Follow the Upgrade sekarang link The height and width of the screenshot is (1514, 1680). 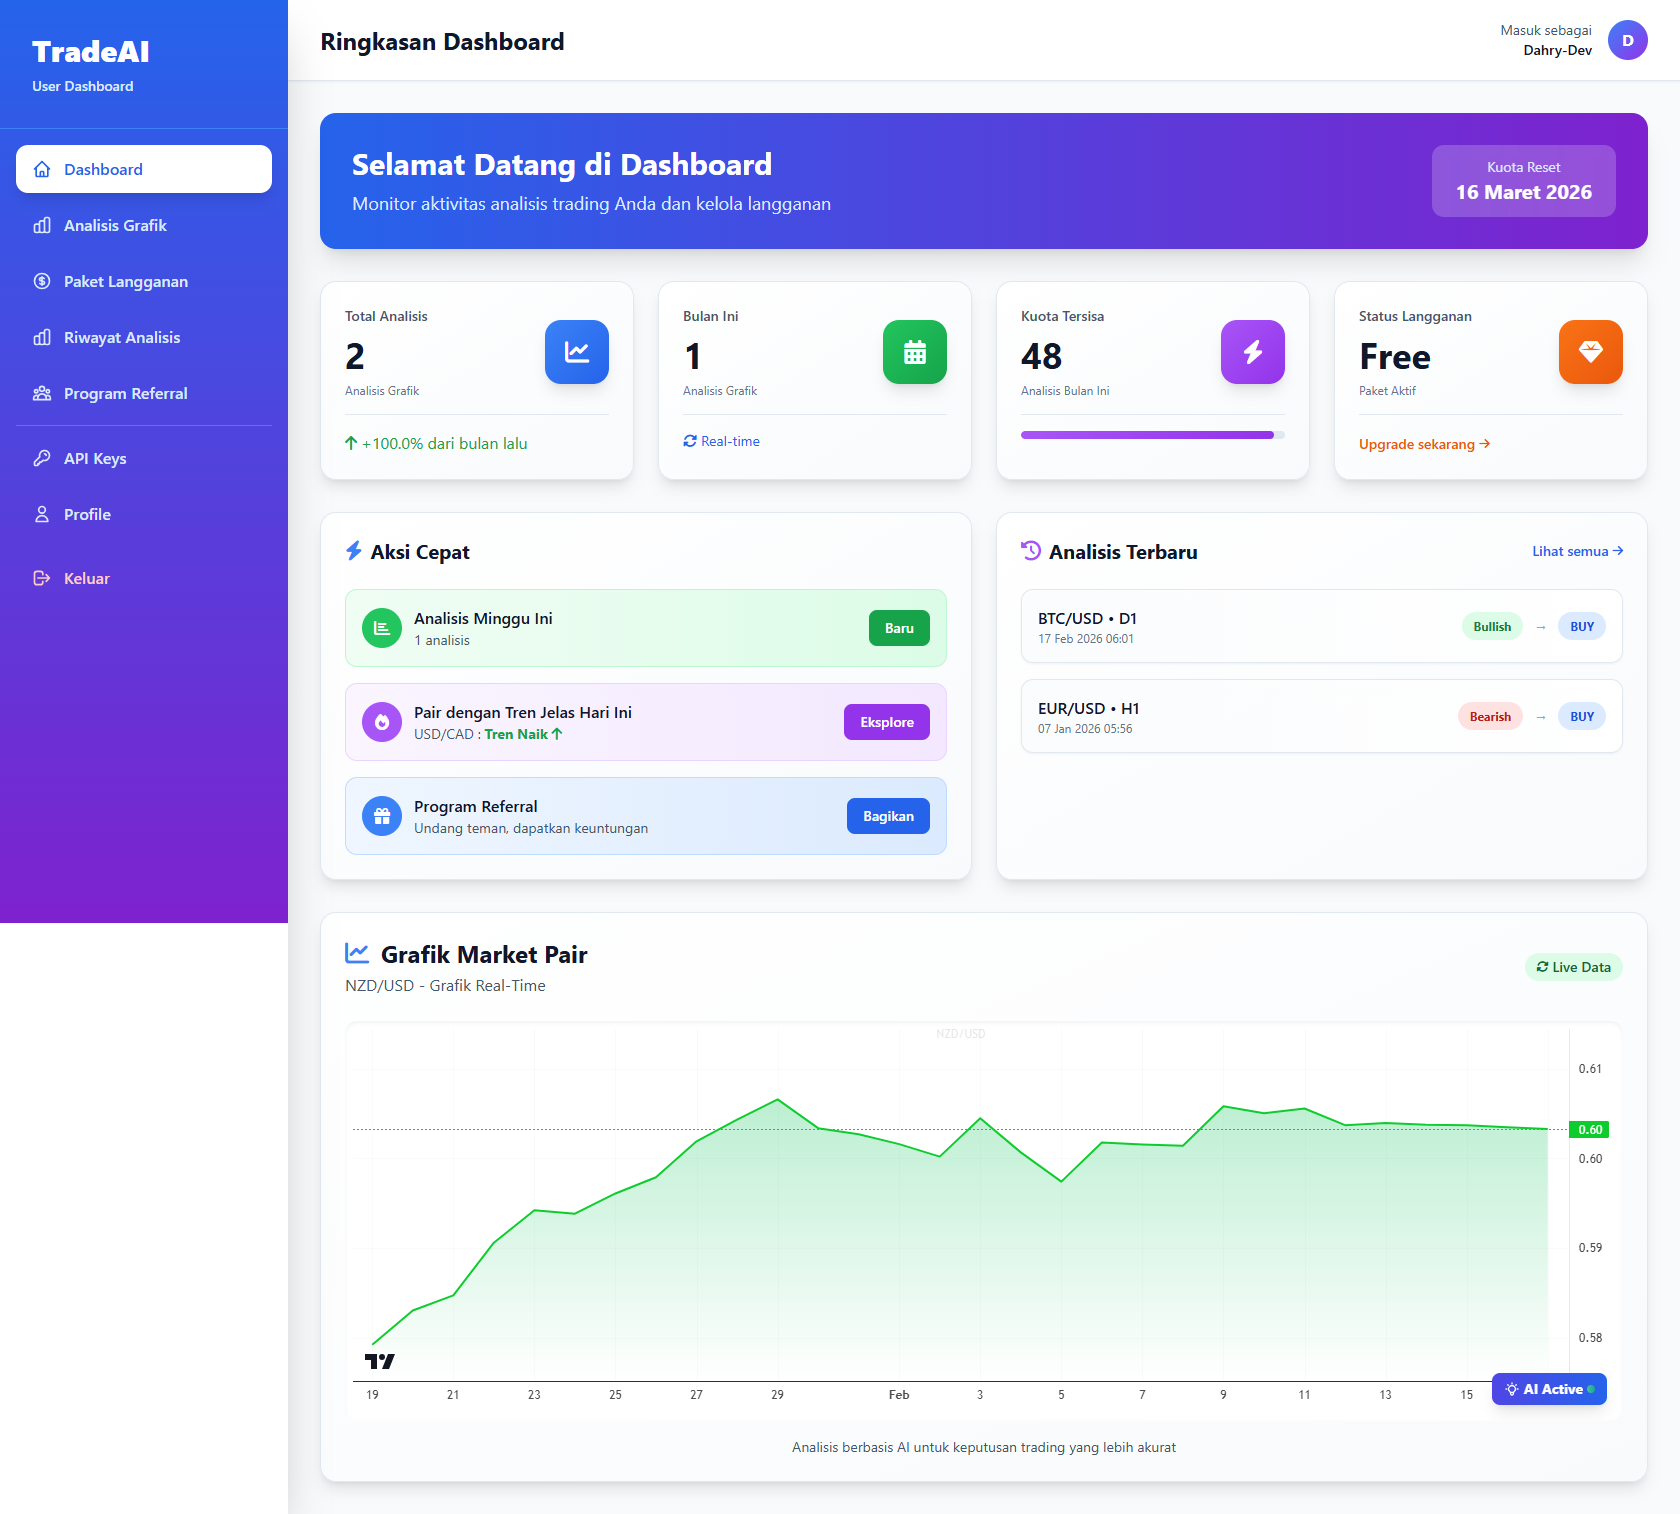(x=1423, y=444)
